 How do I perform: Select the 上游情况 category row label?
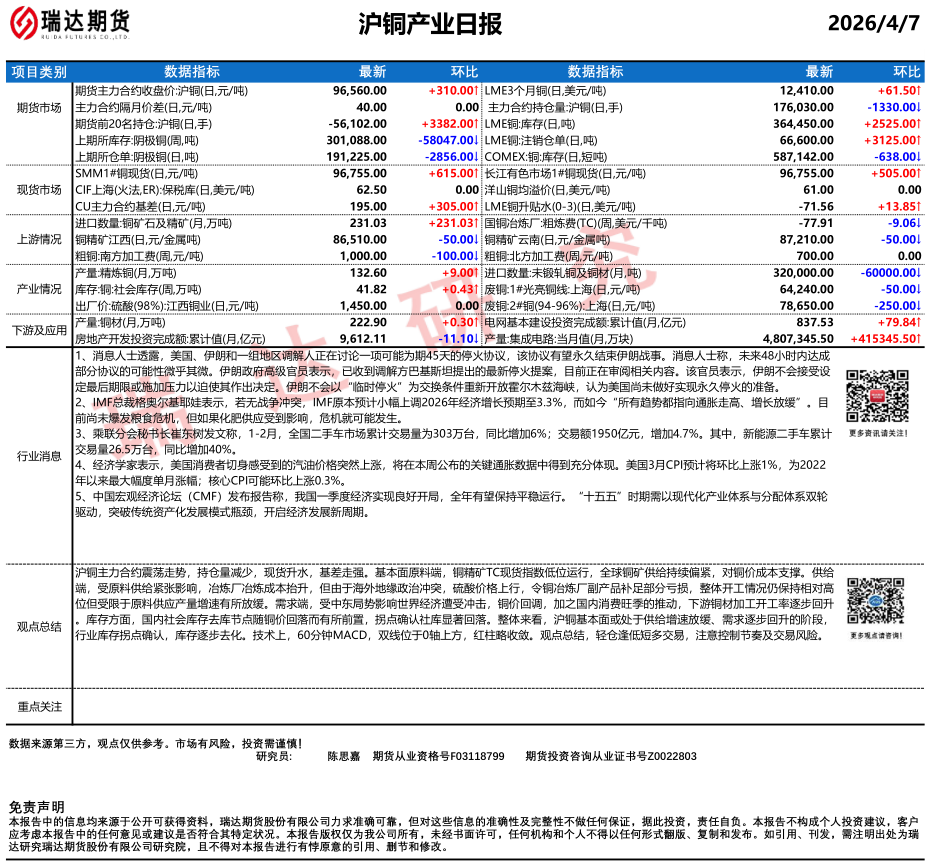pos(39,239)
